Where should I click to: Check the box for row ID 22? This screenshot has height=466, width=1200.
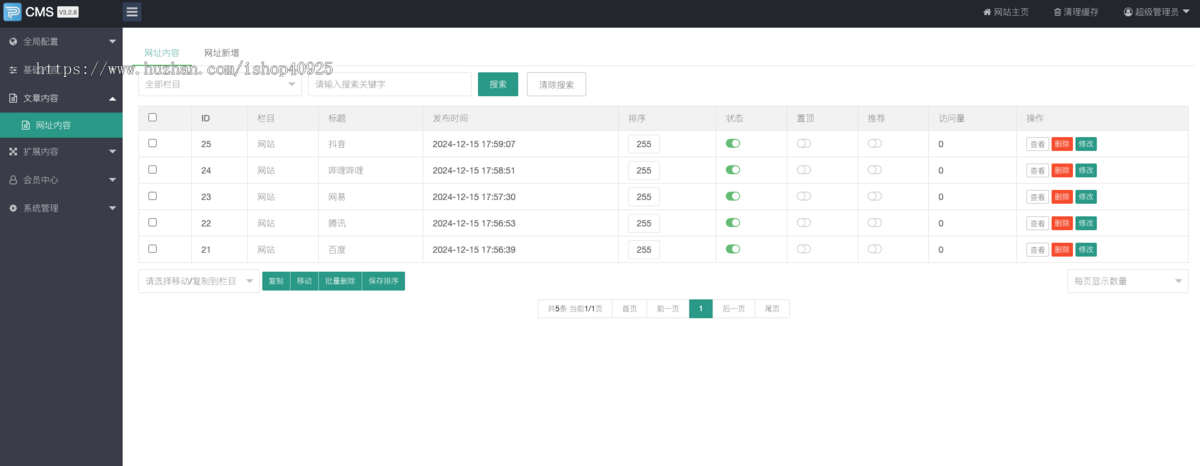click(152, 222)
